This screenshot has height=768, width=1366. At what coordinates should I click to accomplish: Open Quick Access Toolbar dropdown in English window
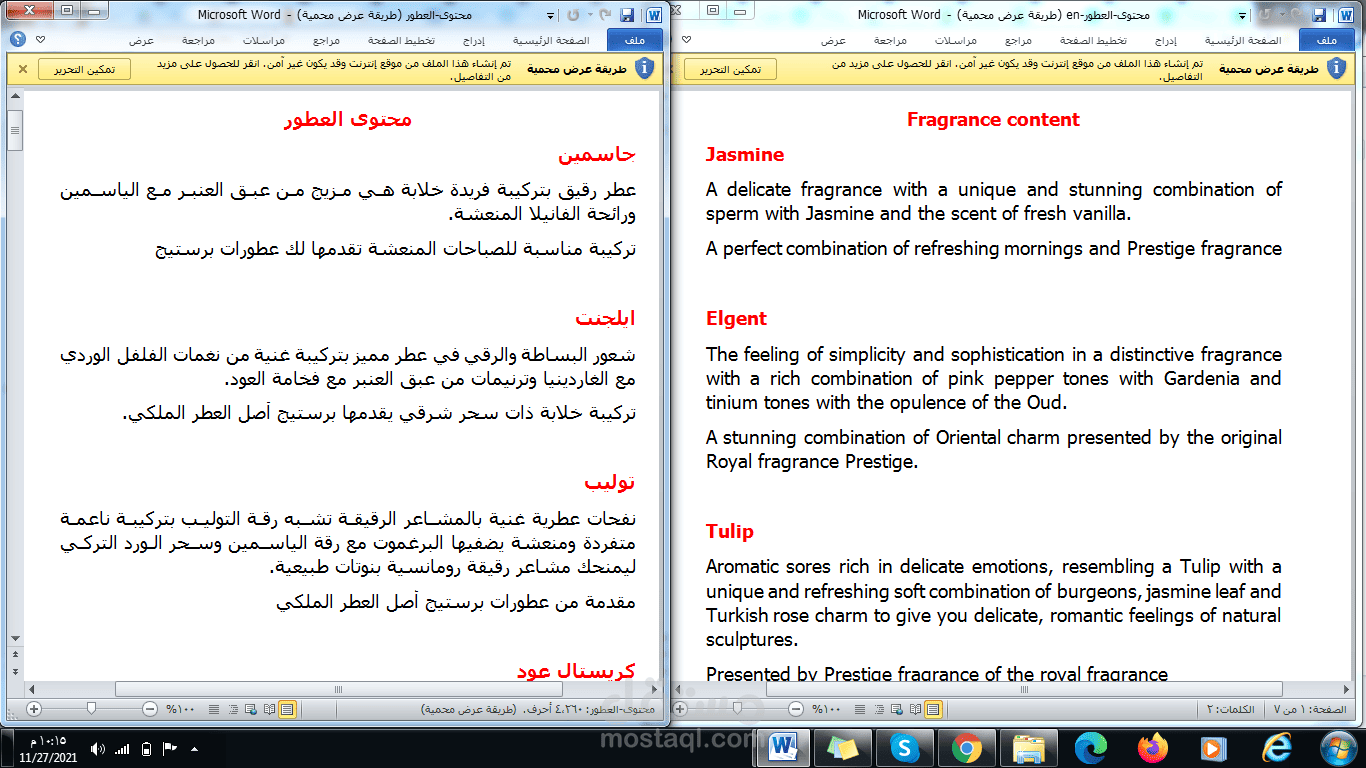point(1242,16)
